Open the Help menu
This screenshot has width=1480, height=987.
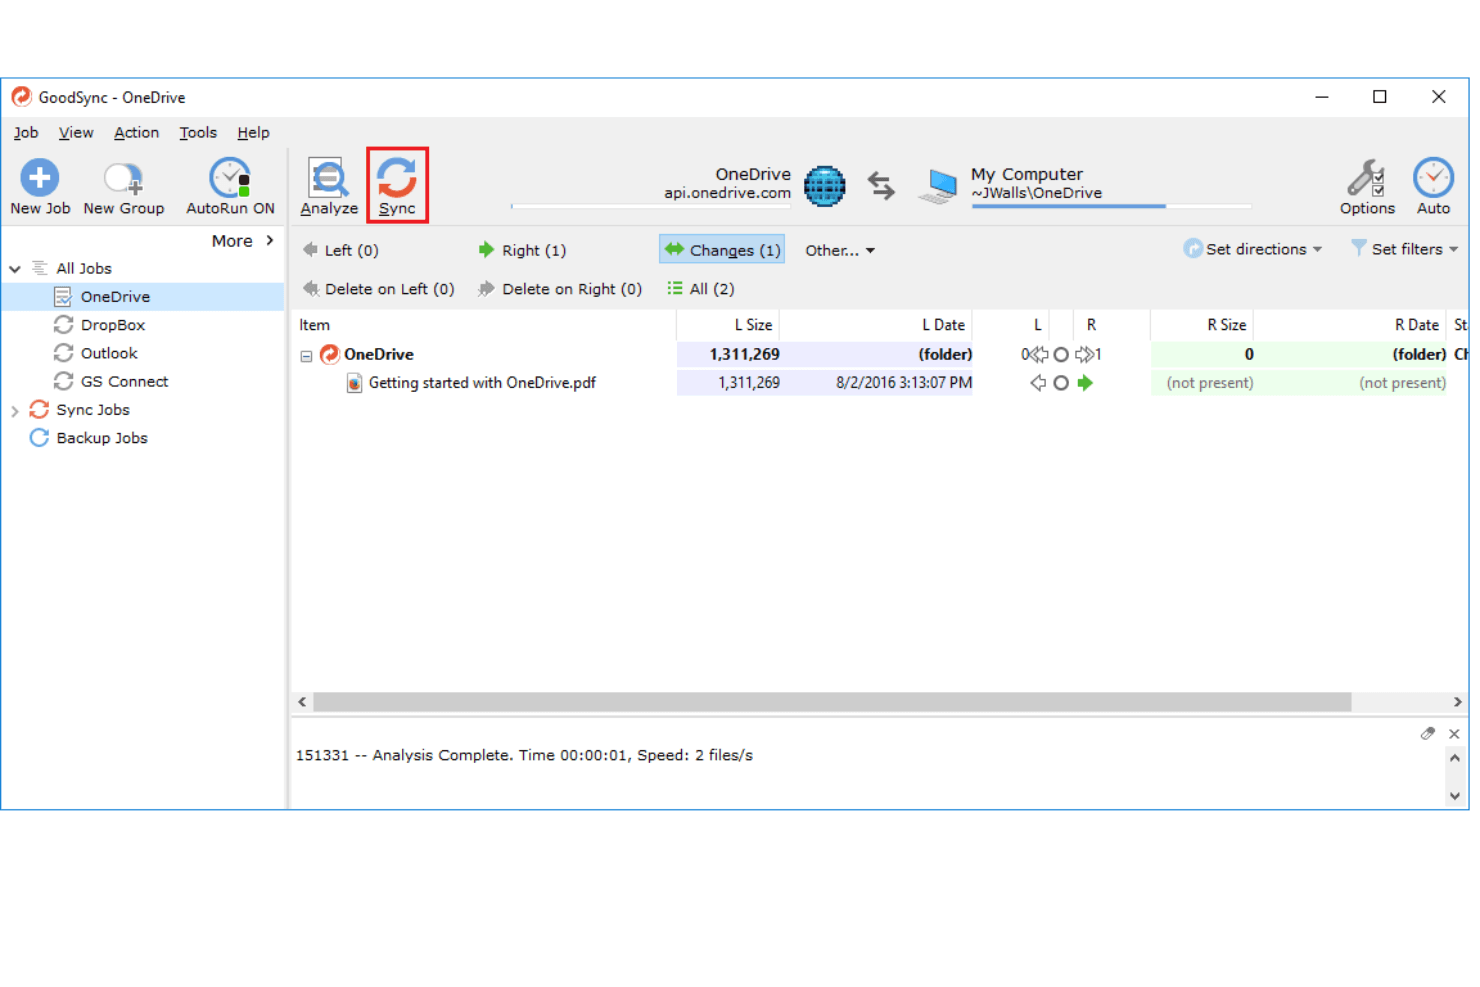point(253,132)
